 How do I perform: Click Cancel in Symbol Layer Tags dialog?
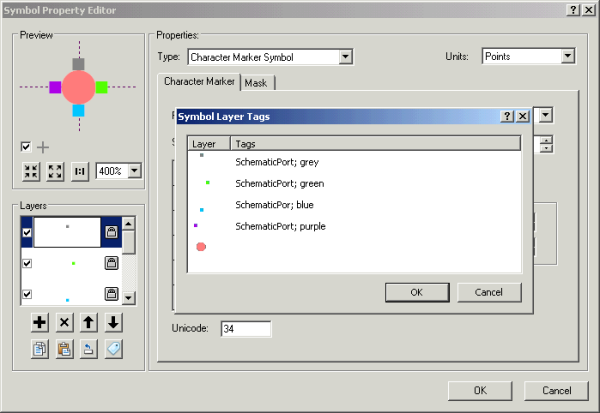click(x=489, y=292)
